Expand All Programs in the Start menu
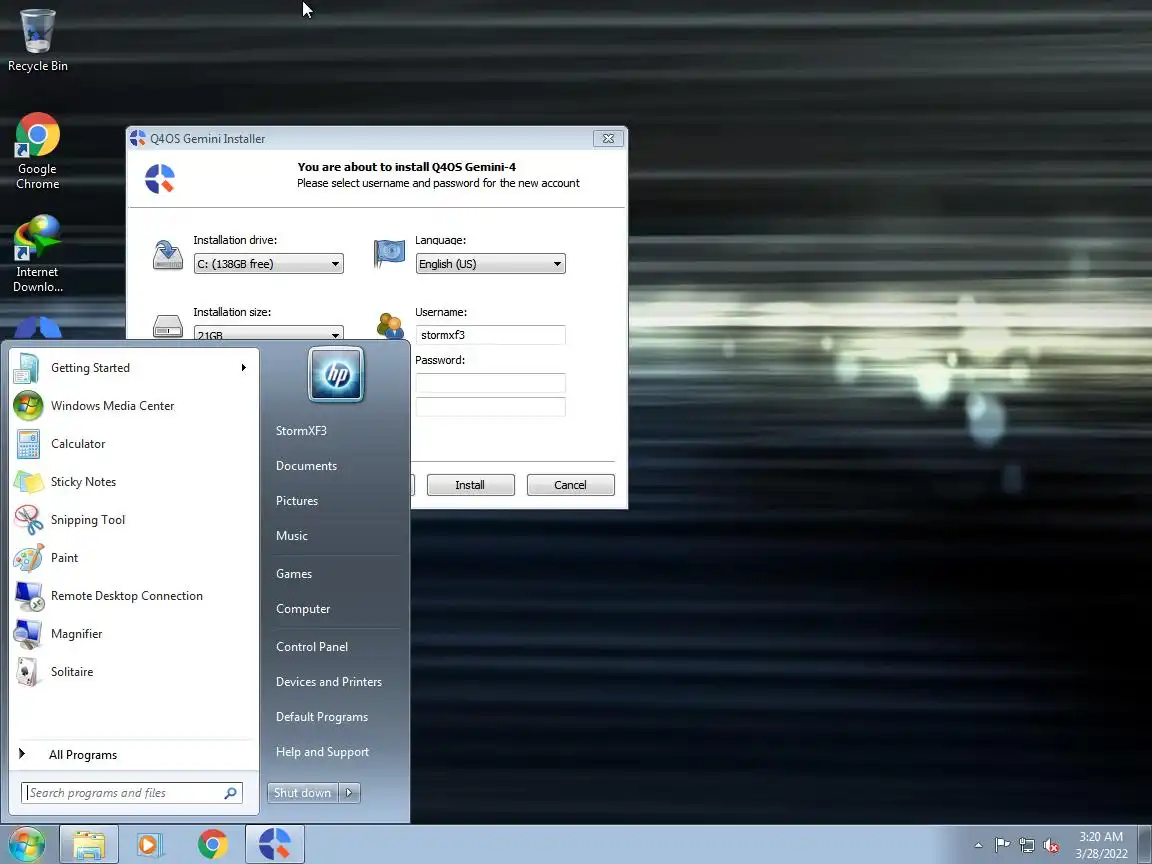Image resolution: width=1152 pixels, height=864 pixels. (x=132, y=755)
